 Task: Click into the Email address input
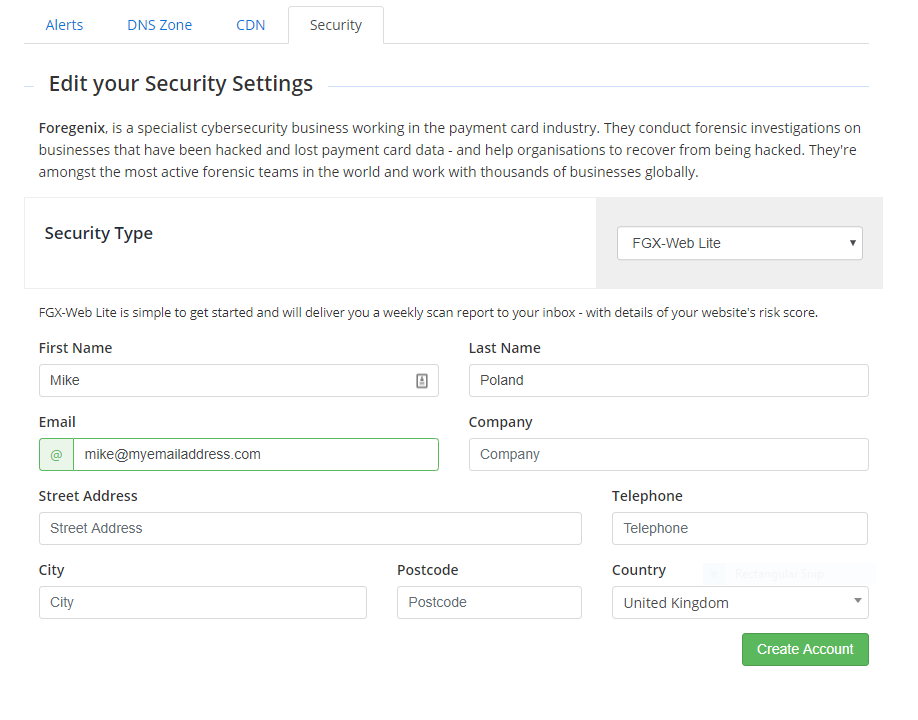[x=255, y=454]
